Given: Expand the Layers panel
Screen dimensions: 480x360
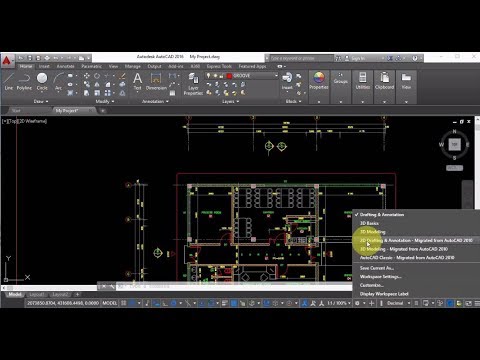Looking at the screenshot, I should click(230, 101).
